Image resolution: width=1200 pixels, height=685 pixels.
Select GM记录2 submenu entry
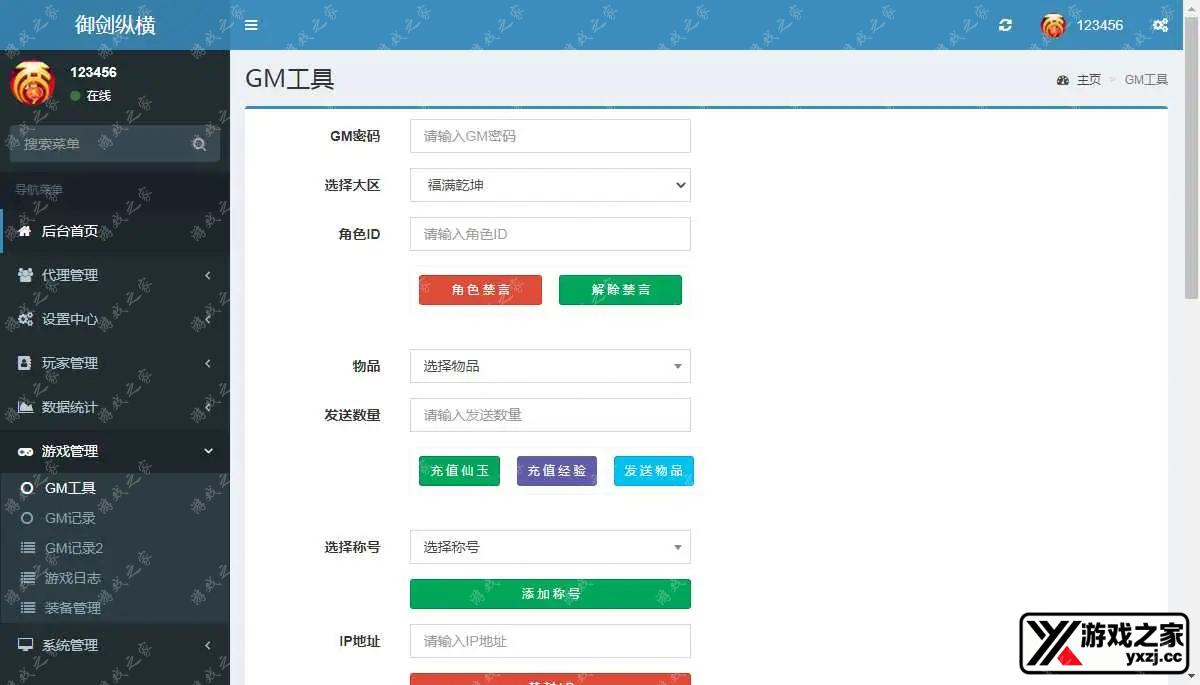pos(115,548)
